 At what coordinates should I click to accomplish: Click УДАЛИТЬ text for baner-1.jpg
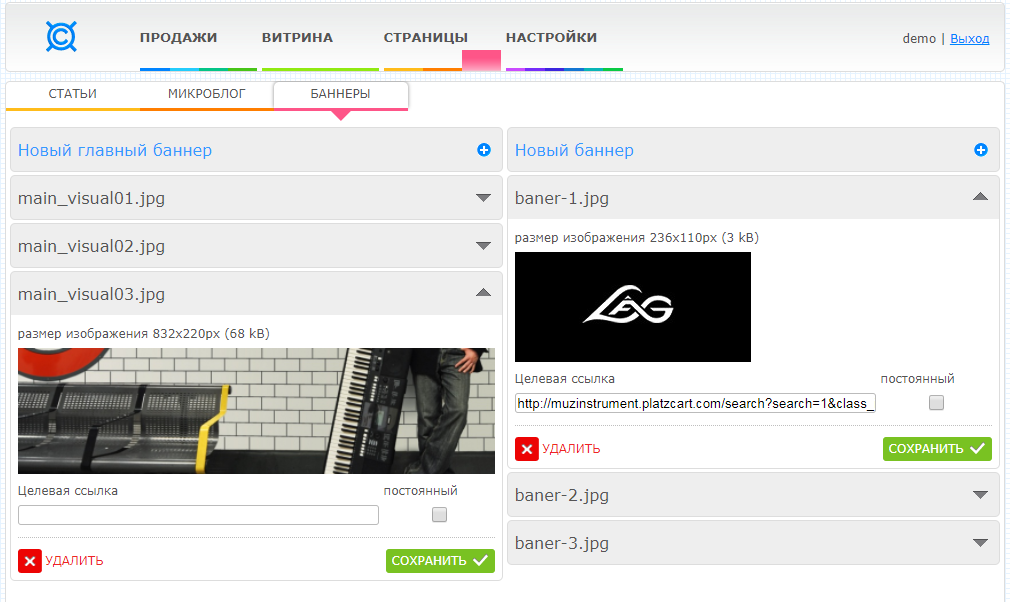[x=571, y=449]
